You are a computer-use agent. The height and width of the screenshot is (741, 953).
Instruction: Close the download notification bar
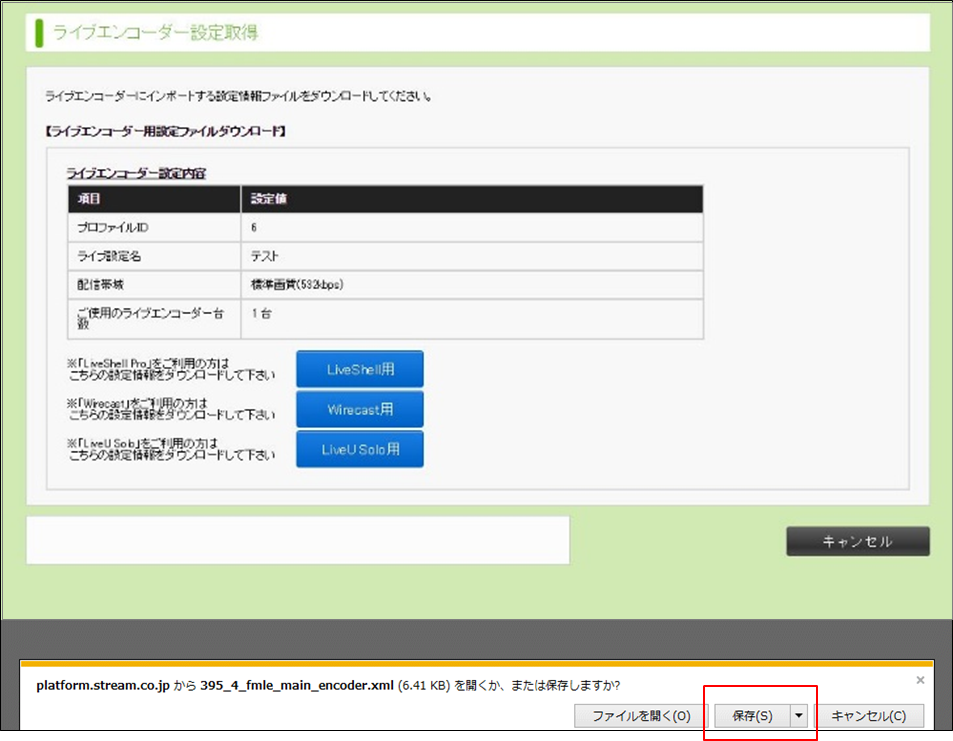(x=920, y=680)
